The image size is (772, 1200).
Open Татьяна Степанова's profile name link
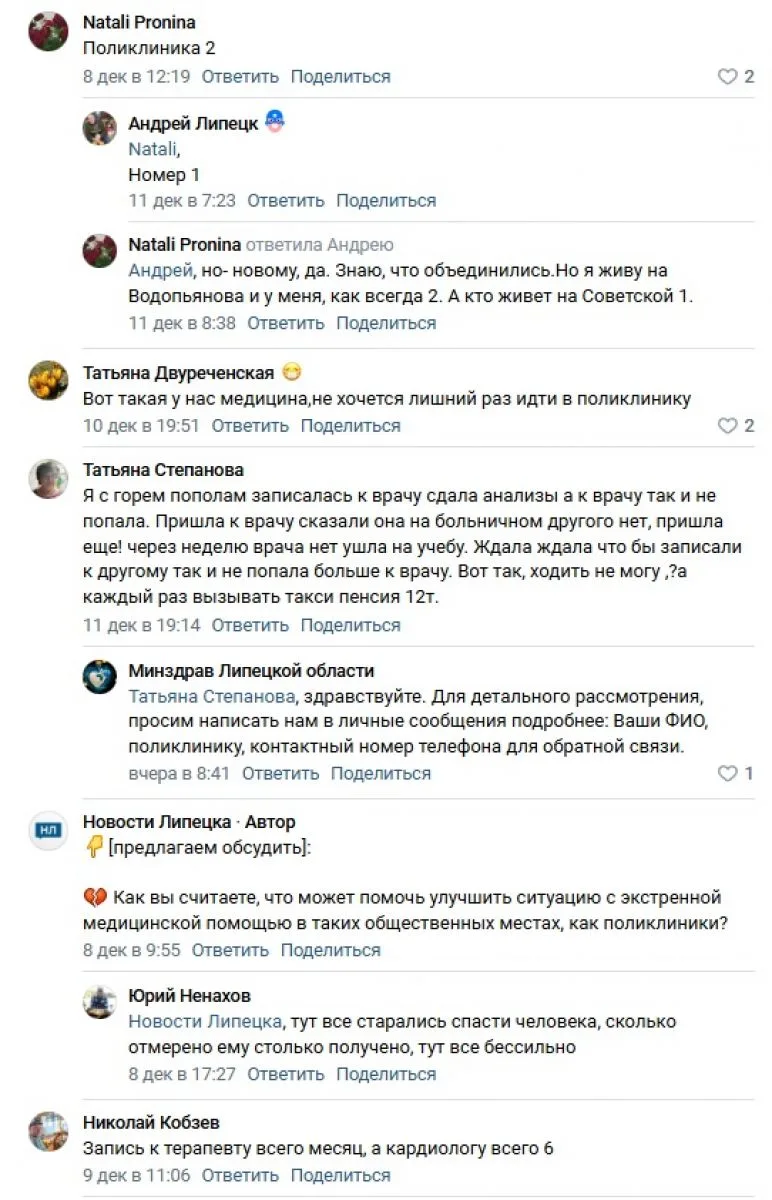click(163, 470)
